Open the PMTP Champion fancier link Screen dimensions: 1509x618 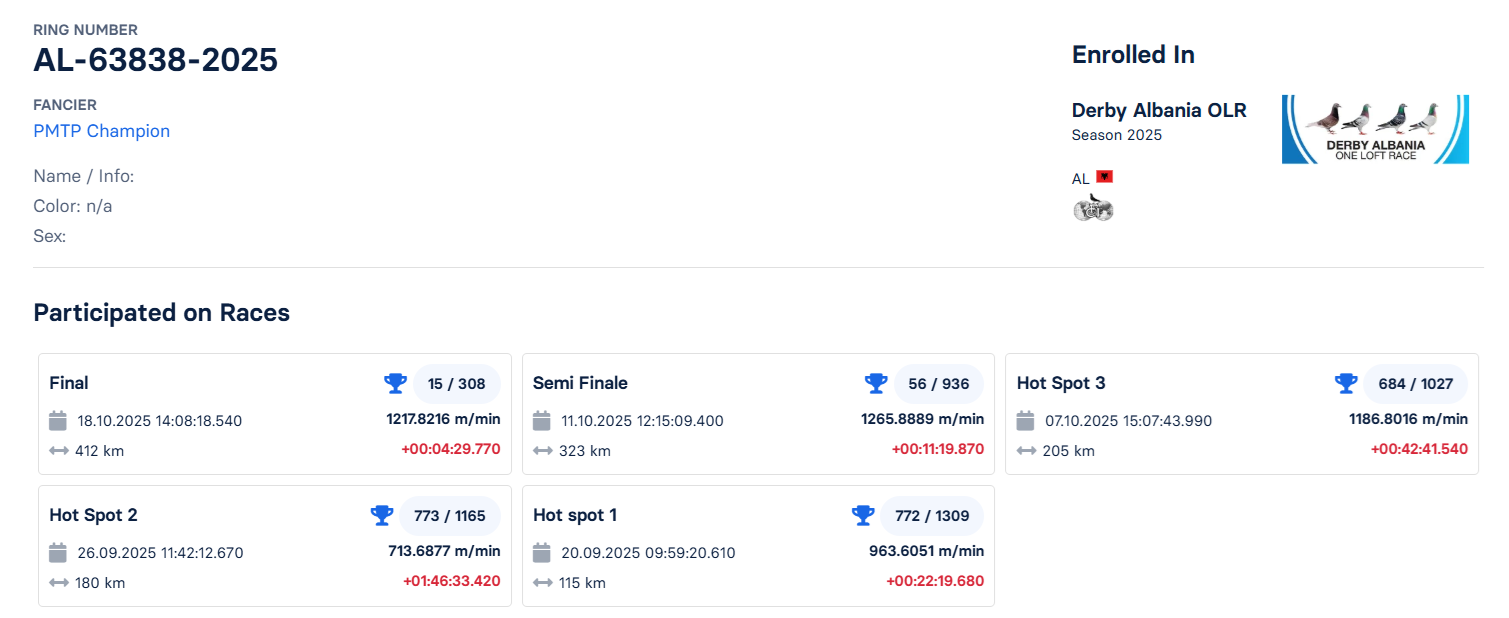tap(101, 131)
